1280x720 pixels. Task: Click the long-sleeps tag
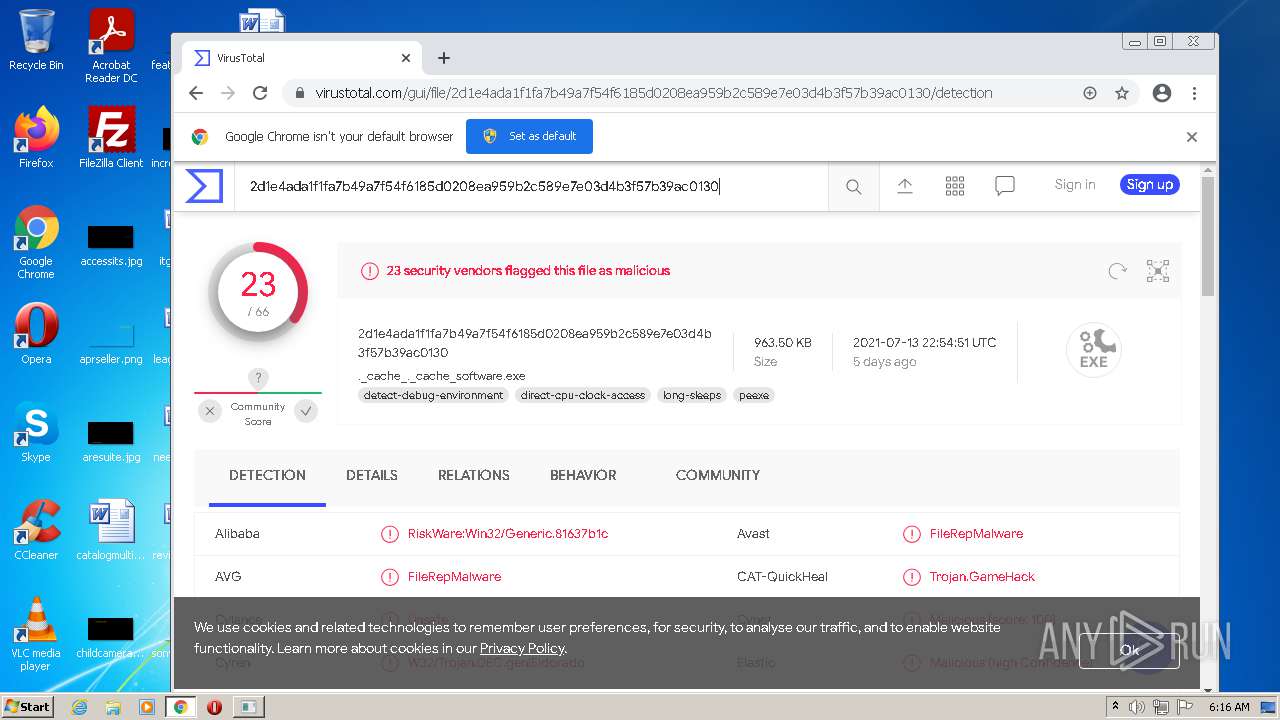point(692,395)
